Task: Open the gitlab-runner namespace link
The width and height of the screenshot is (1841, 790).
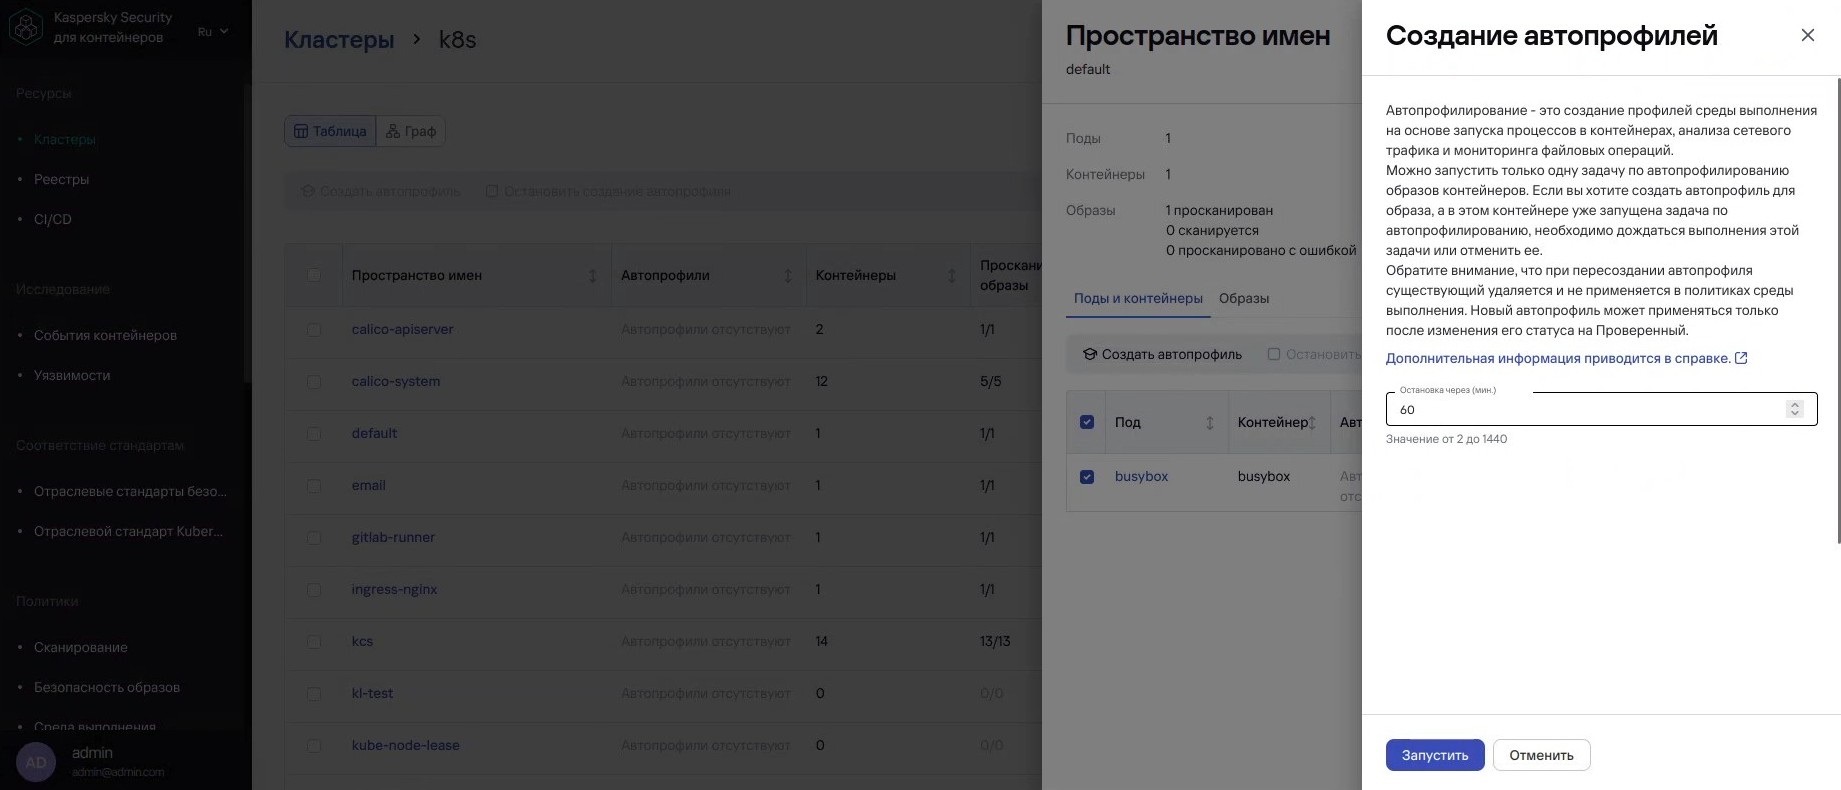Action: coord(393,537)
